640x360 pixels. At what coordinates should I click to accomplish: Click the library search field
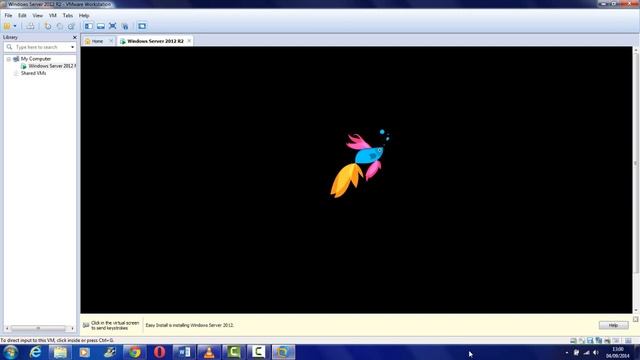[40, 47]
